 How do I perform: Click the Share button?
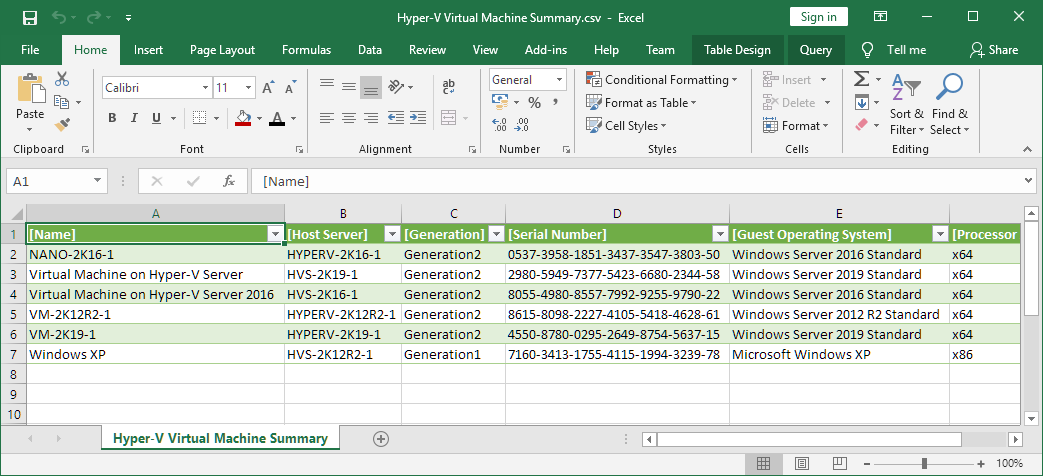coord(994,50)
